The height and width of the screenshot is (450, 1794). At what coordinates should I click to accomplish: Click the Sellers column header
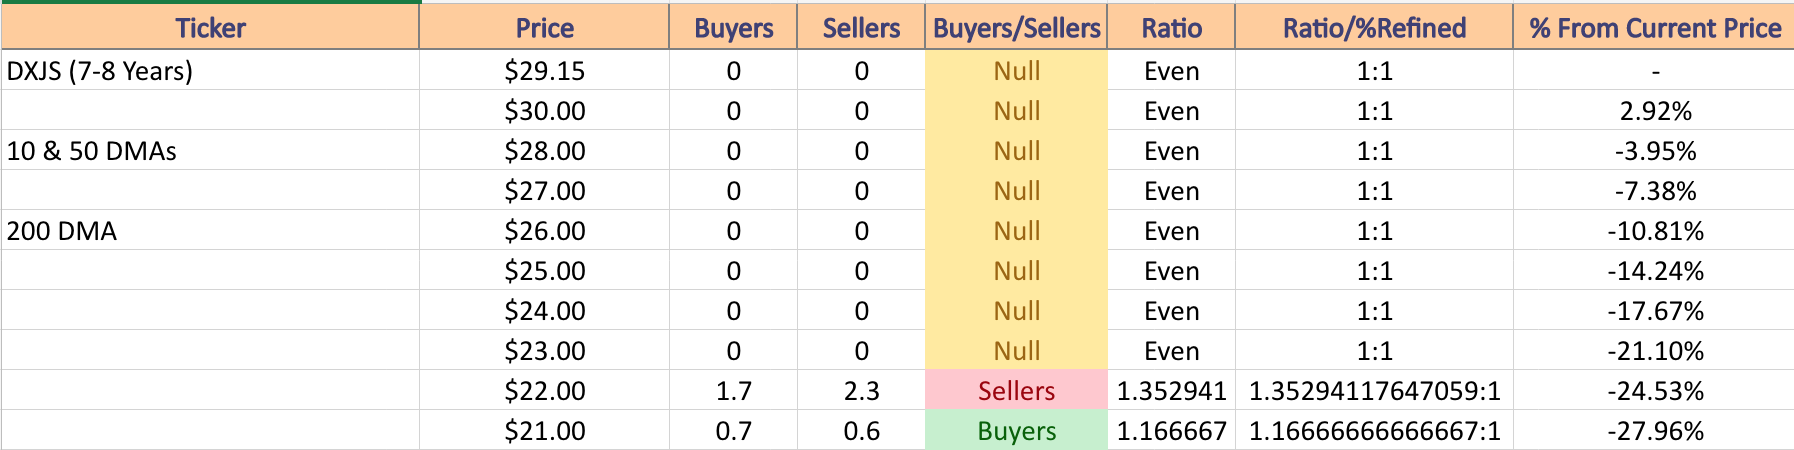point(861,28)
